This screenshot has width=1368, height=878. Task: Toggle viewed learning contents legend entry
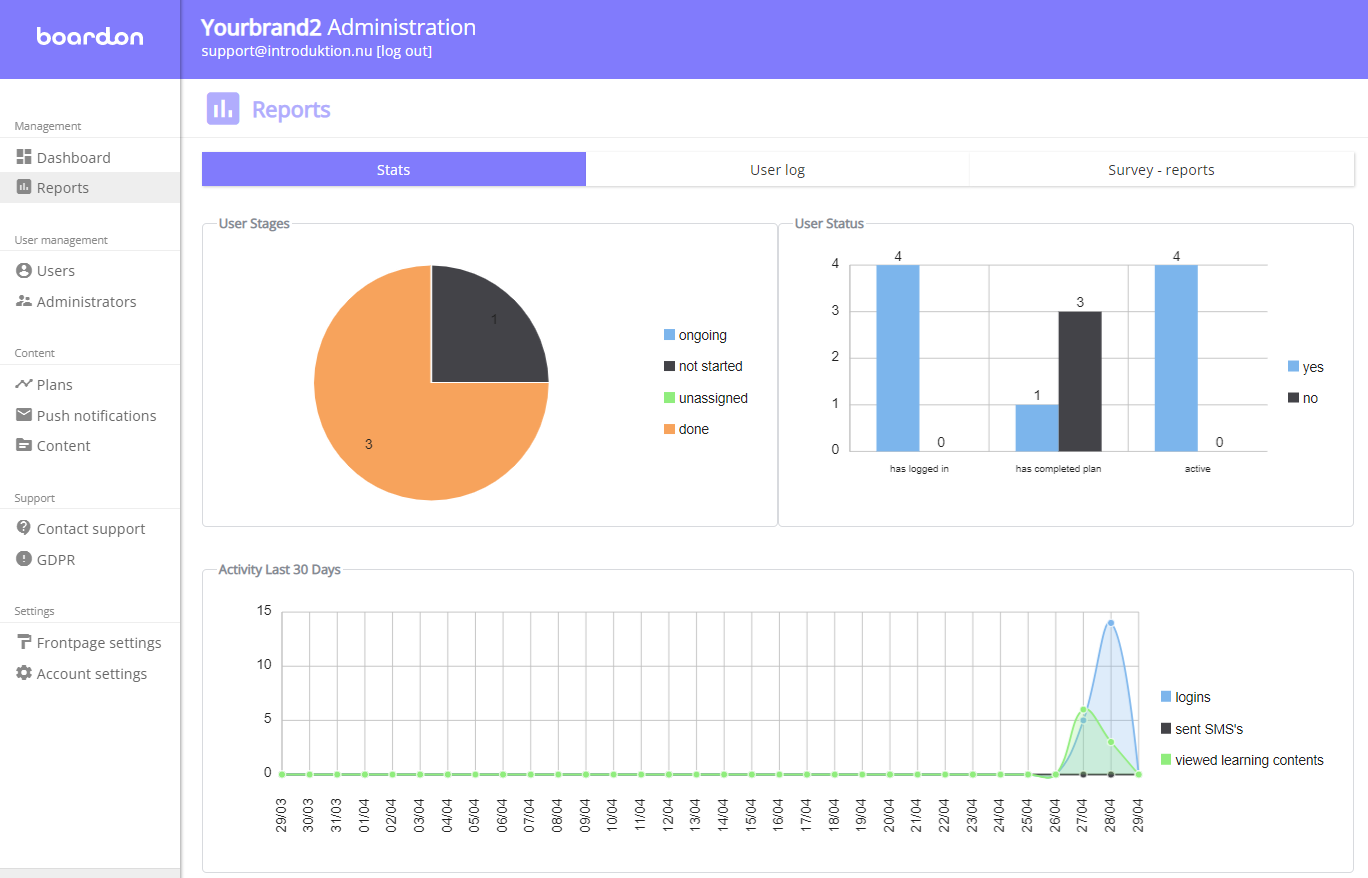pos(1243,760)
